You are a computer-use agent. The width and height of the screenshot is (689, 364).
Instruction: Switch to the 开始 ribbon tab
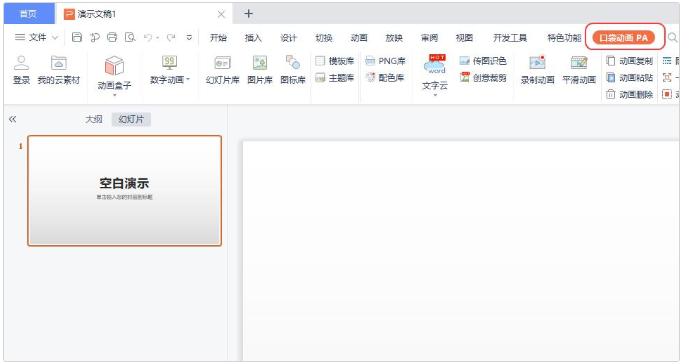pyautogui.click(x=218, y=38)
